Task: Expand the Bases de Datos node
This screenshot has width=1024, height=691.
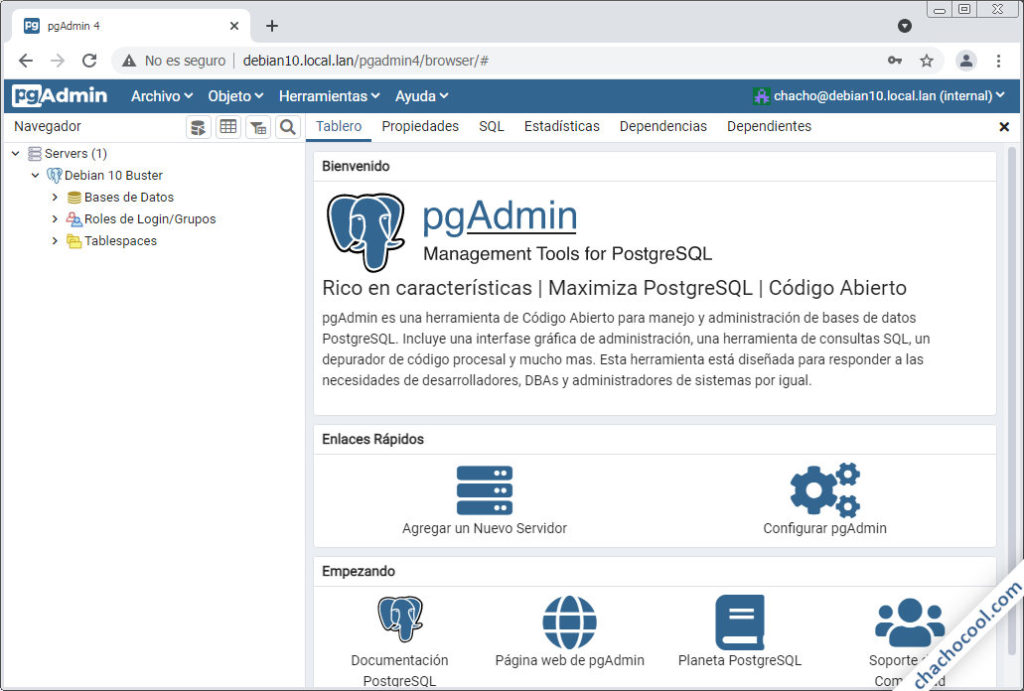Action: click(x=55, y=197)
